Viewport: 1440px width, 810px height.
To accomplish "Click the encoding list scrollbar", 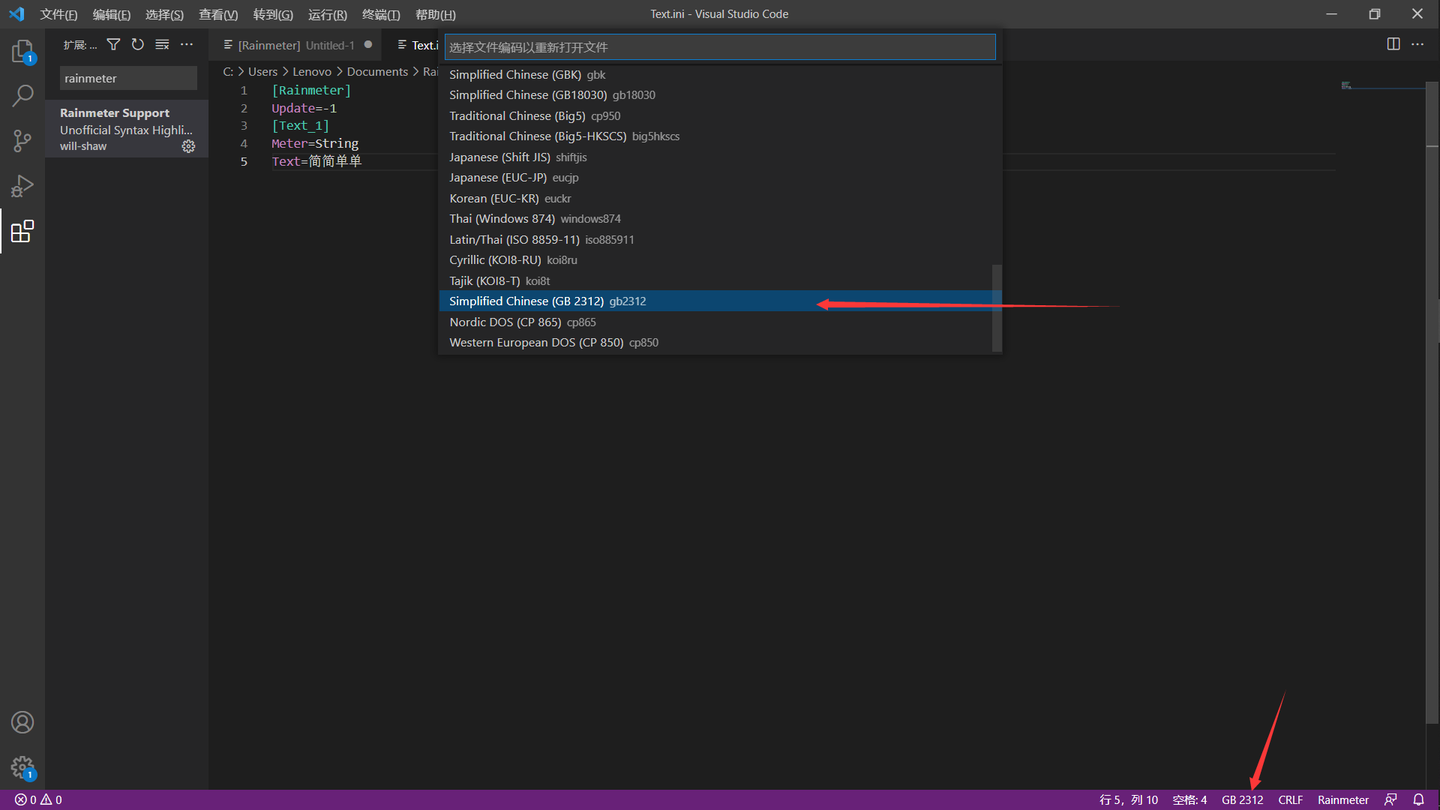I will [996, 308].
